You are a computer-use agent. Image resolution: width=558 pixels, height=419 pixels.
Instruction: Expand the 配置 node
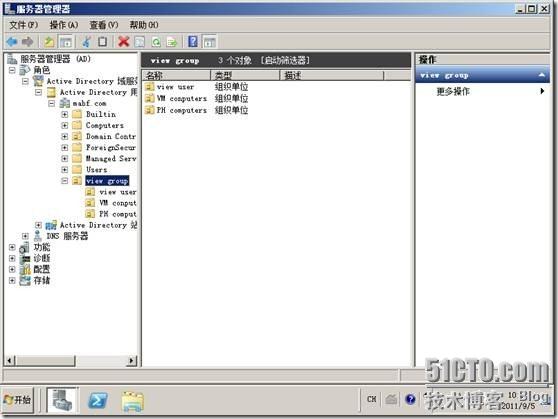point(12,269)
